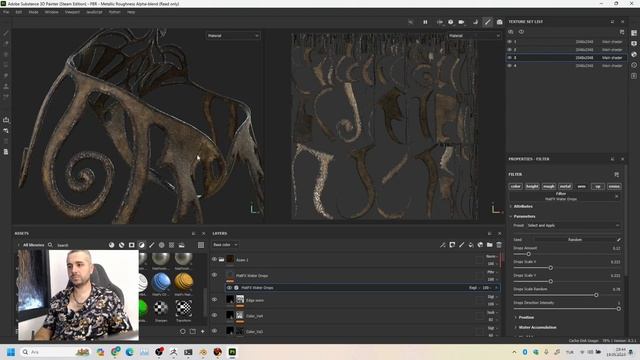Viewport: 640px width, 360px height.
Task: Adjust the Drops Amount slider
Action: pos(528,254)
